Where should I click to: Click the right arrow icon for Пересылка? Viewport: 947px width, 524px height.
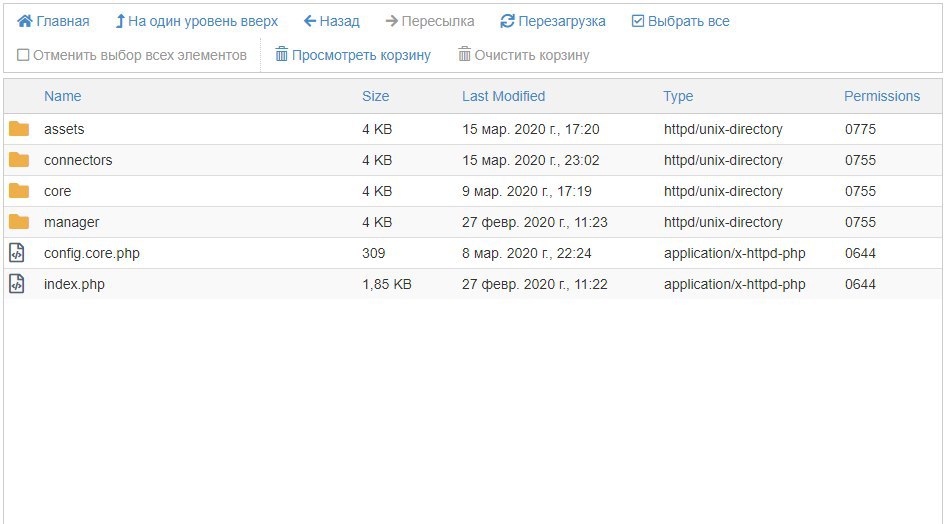click(391, 21)
